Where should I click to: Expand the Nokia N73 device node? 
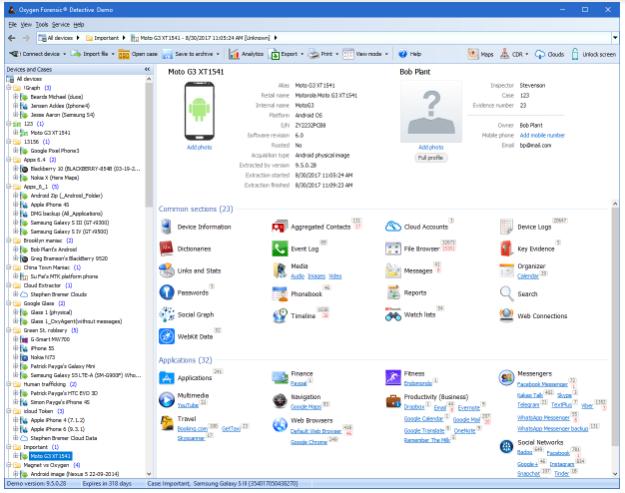16,357
